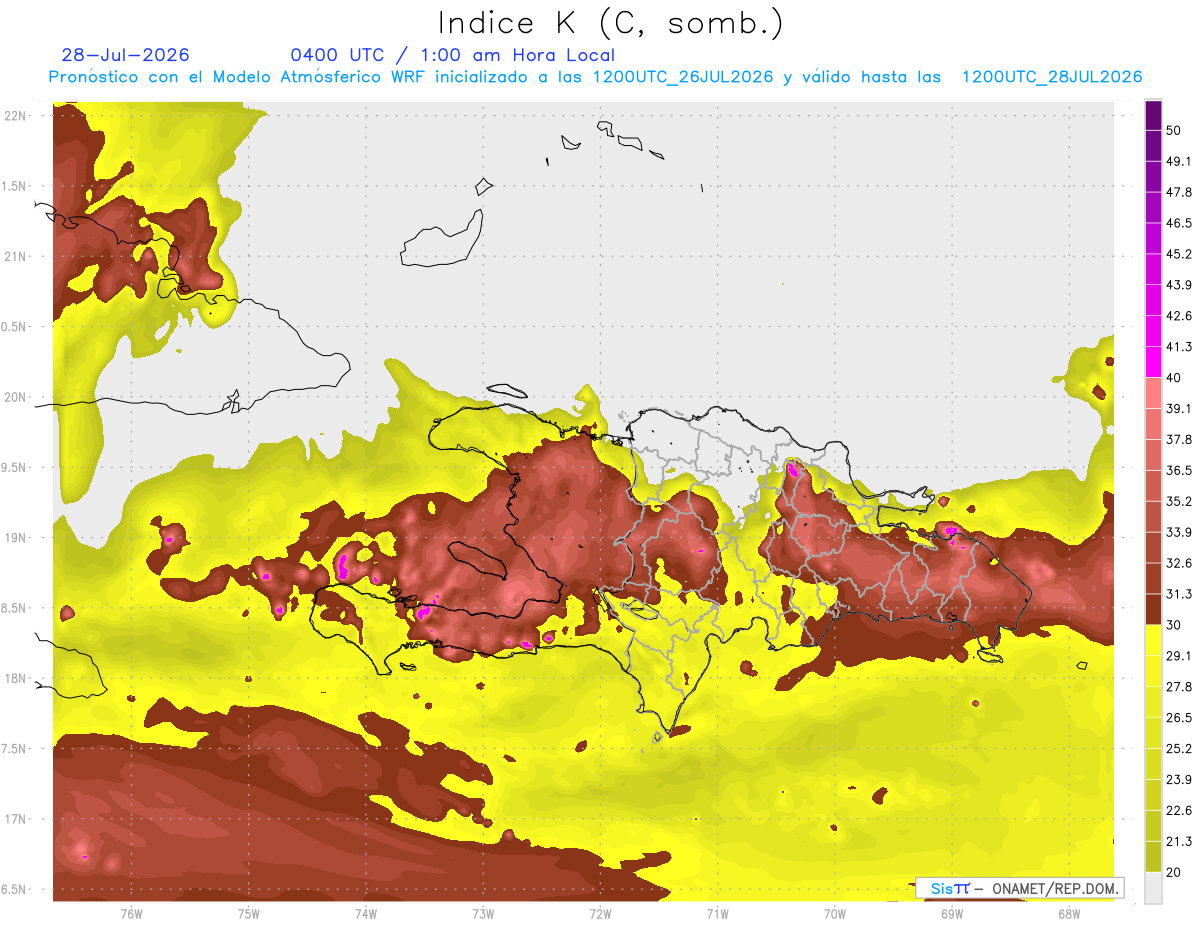Image resolution: width=1200 pixels, height=927 pixels.
Task: Click the "1200UTC_26JUL2026" initialization time text
Action: 683,77
